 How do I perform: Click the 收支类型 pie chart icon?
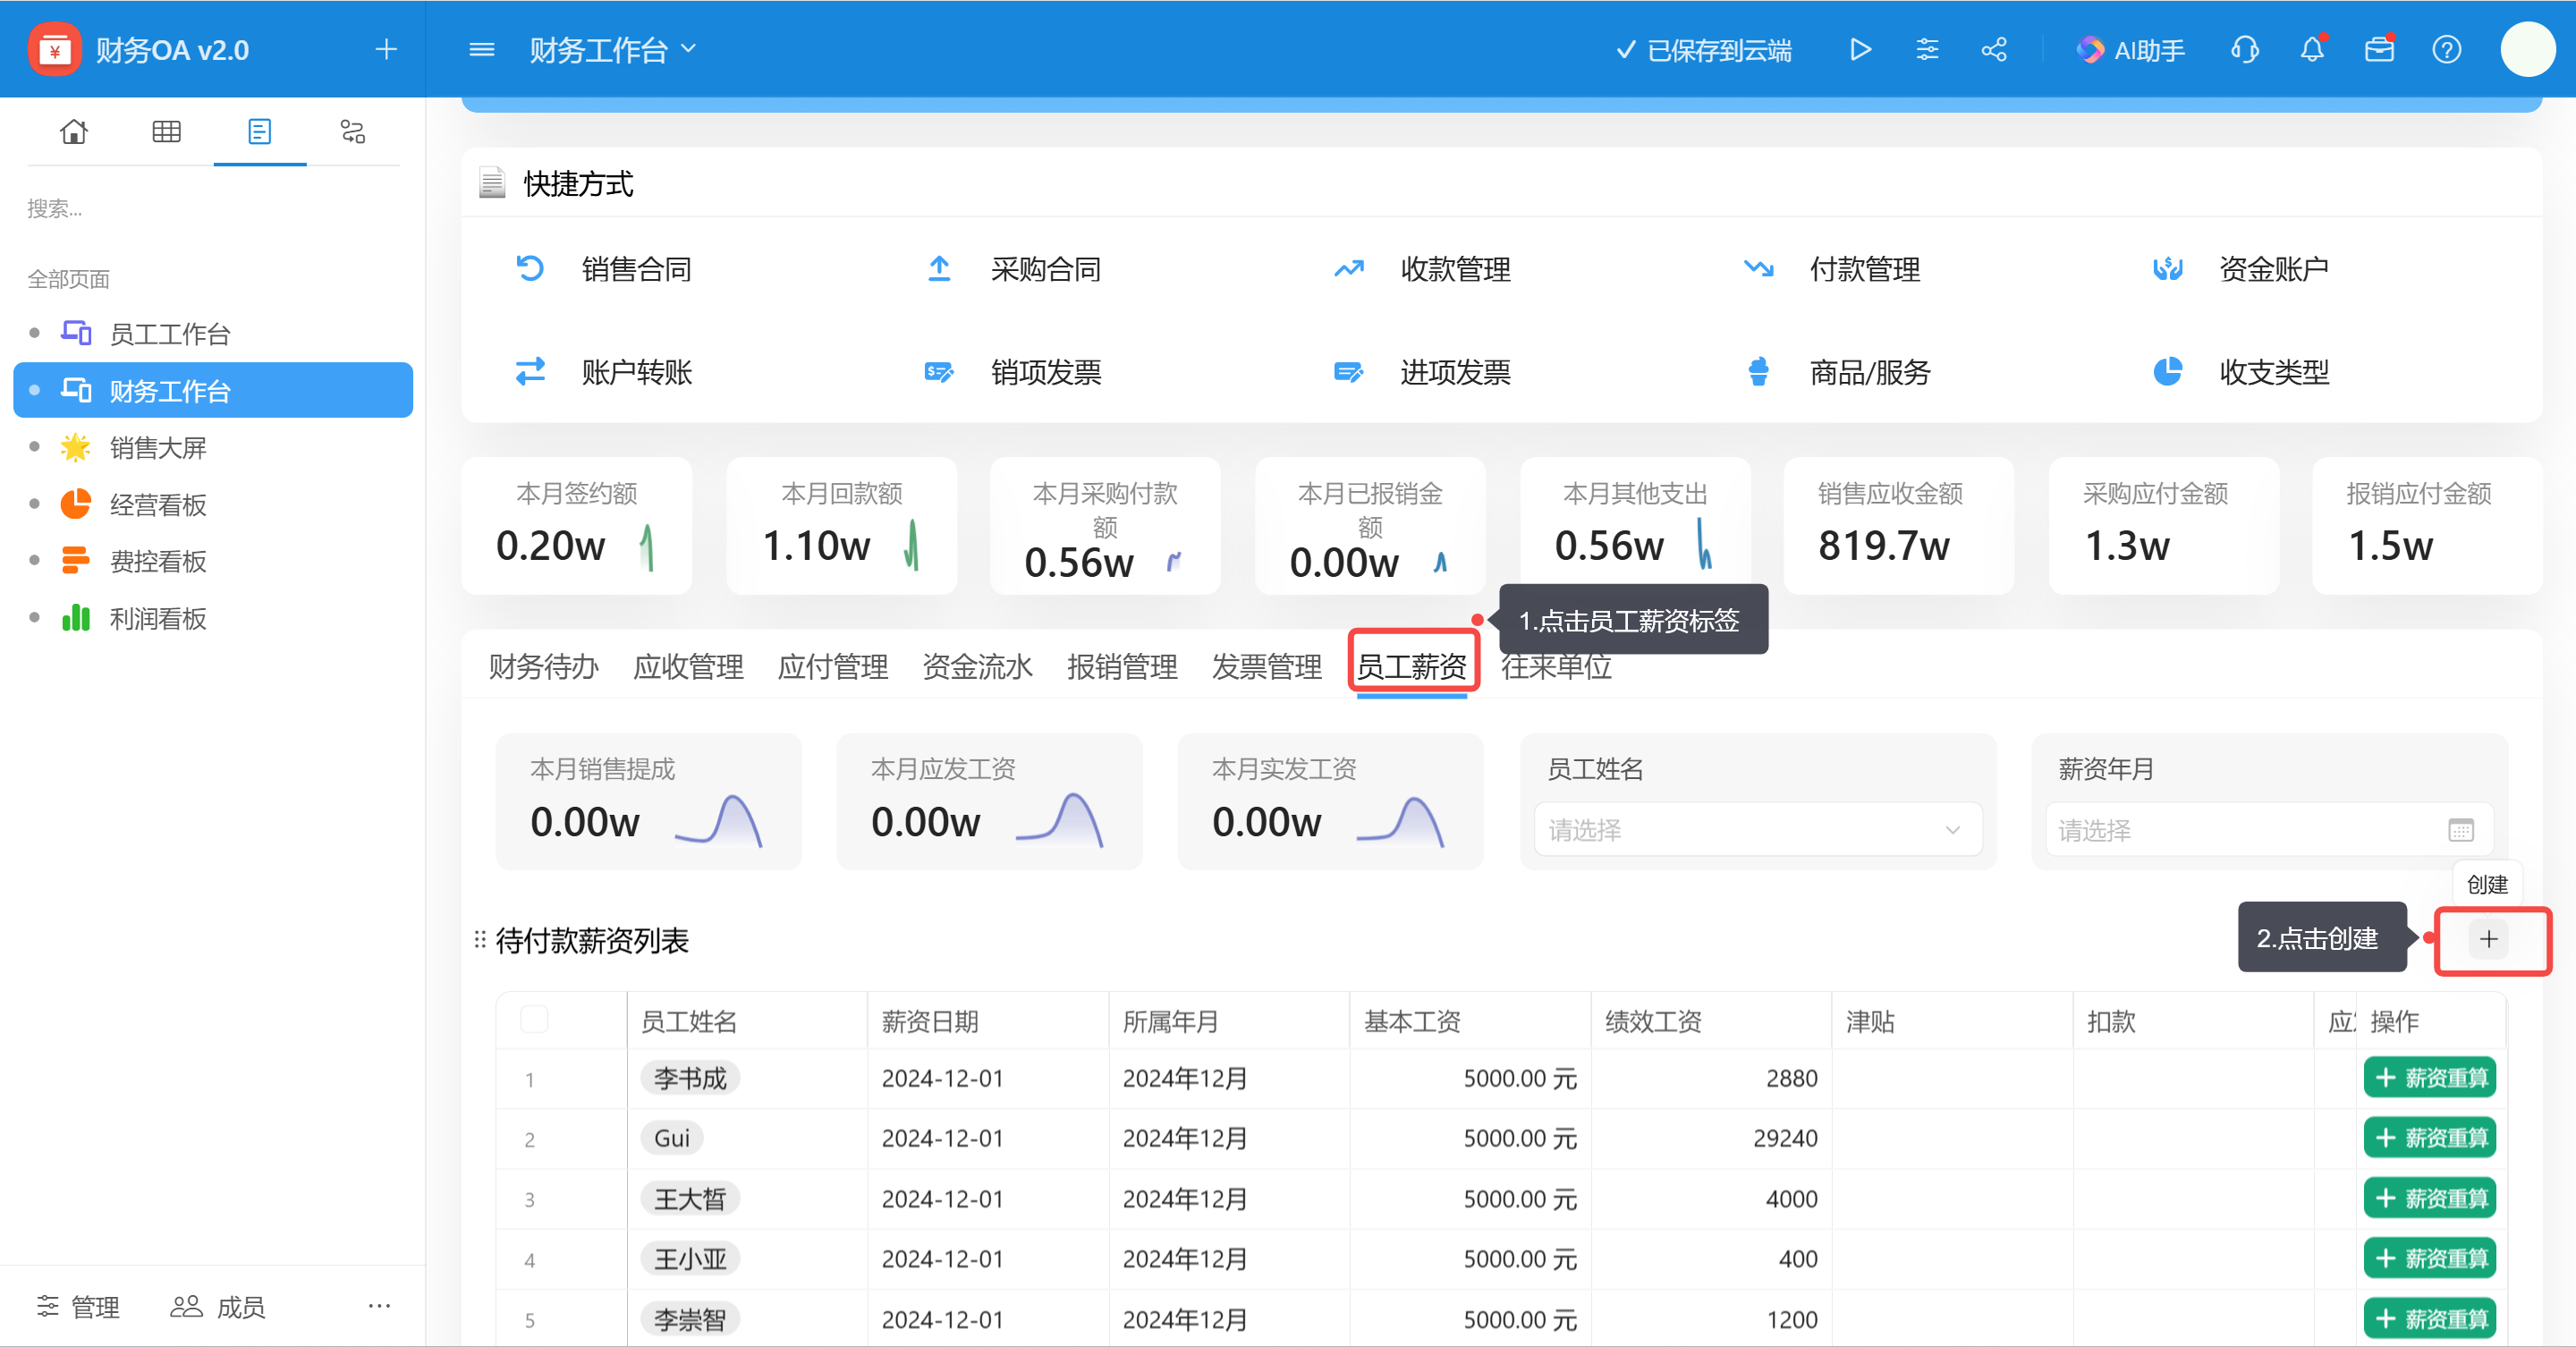(2167, 371)
